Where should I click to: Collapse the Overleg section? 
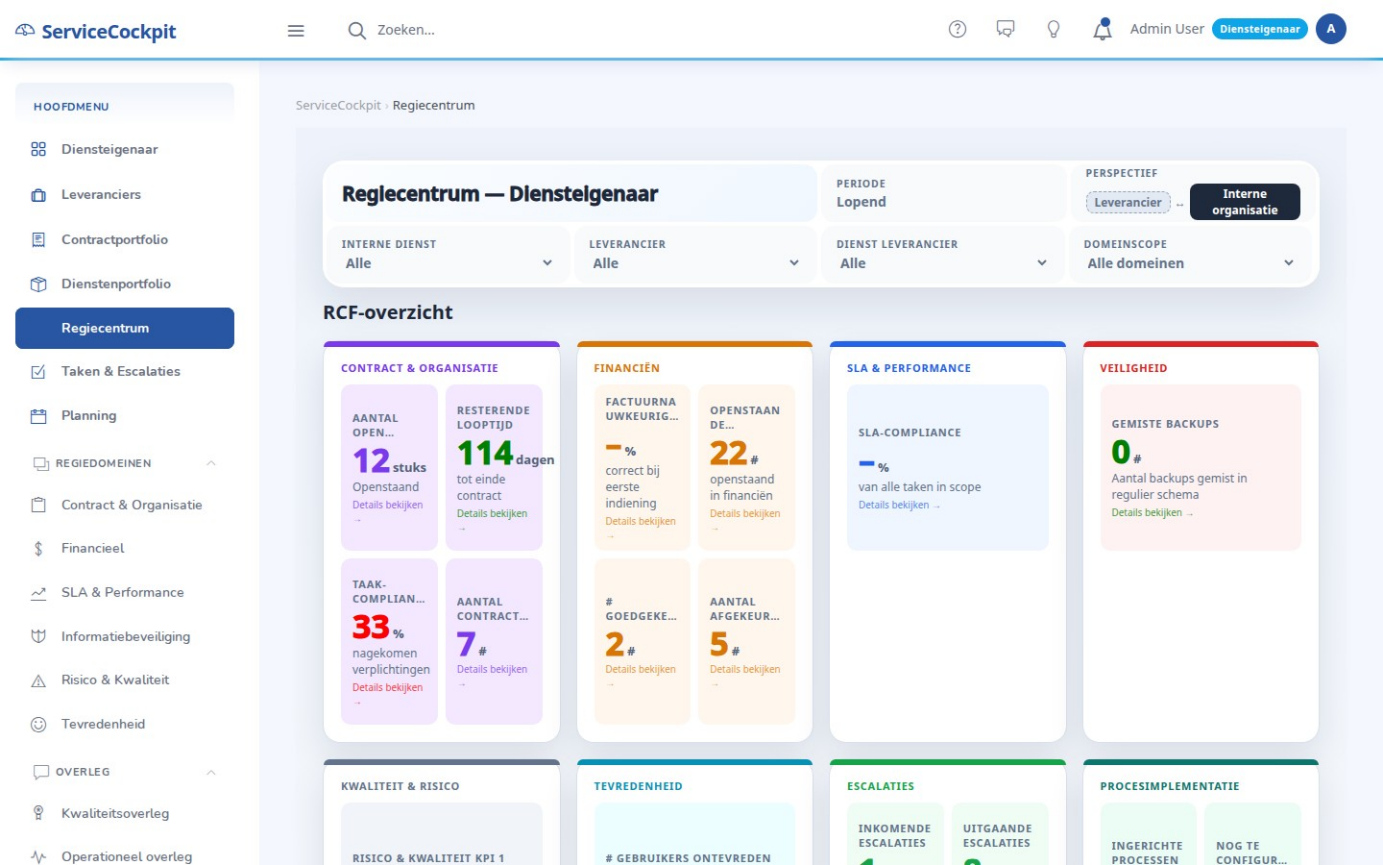pyautogui.click(x=210, y=772)
